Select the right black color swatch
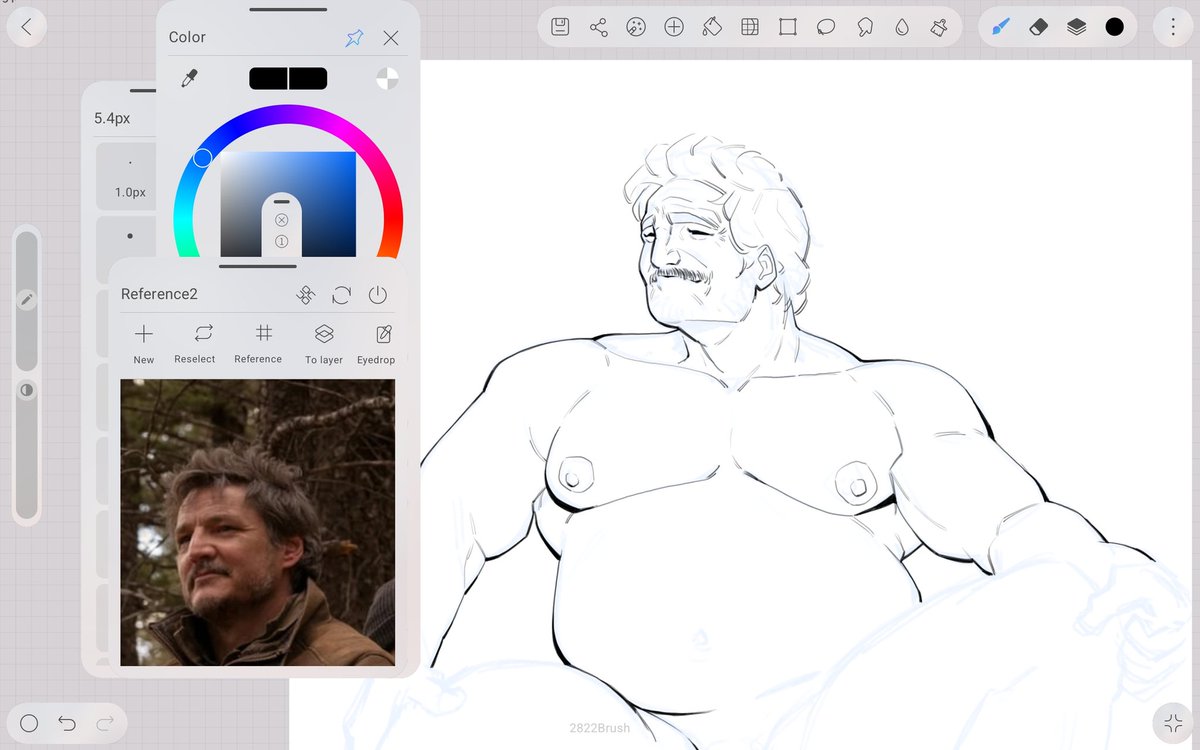The width and height of the screenshot is (1200, 750). click(308, 79)
